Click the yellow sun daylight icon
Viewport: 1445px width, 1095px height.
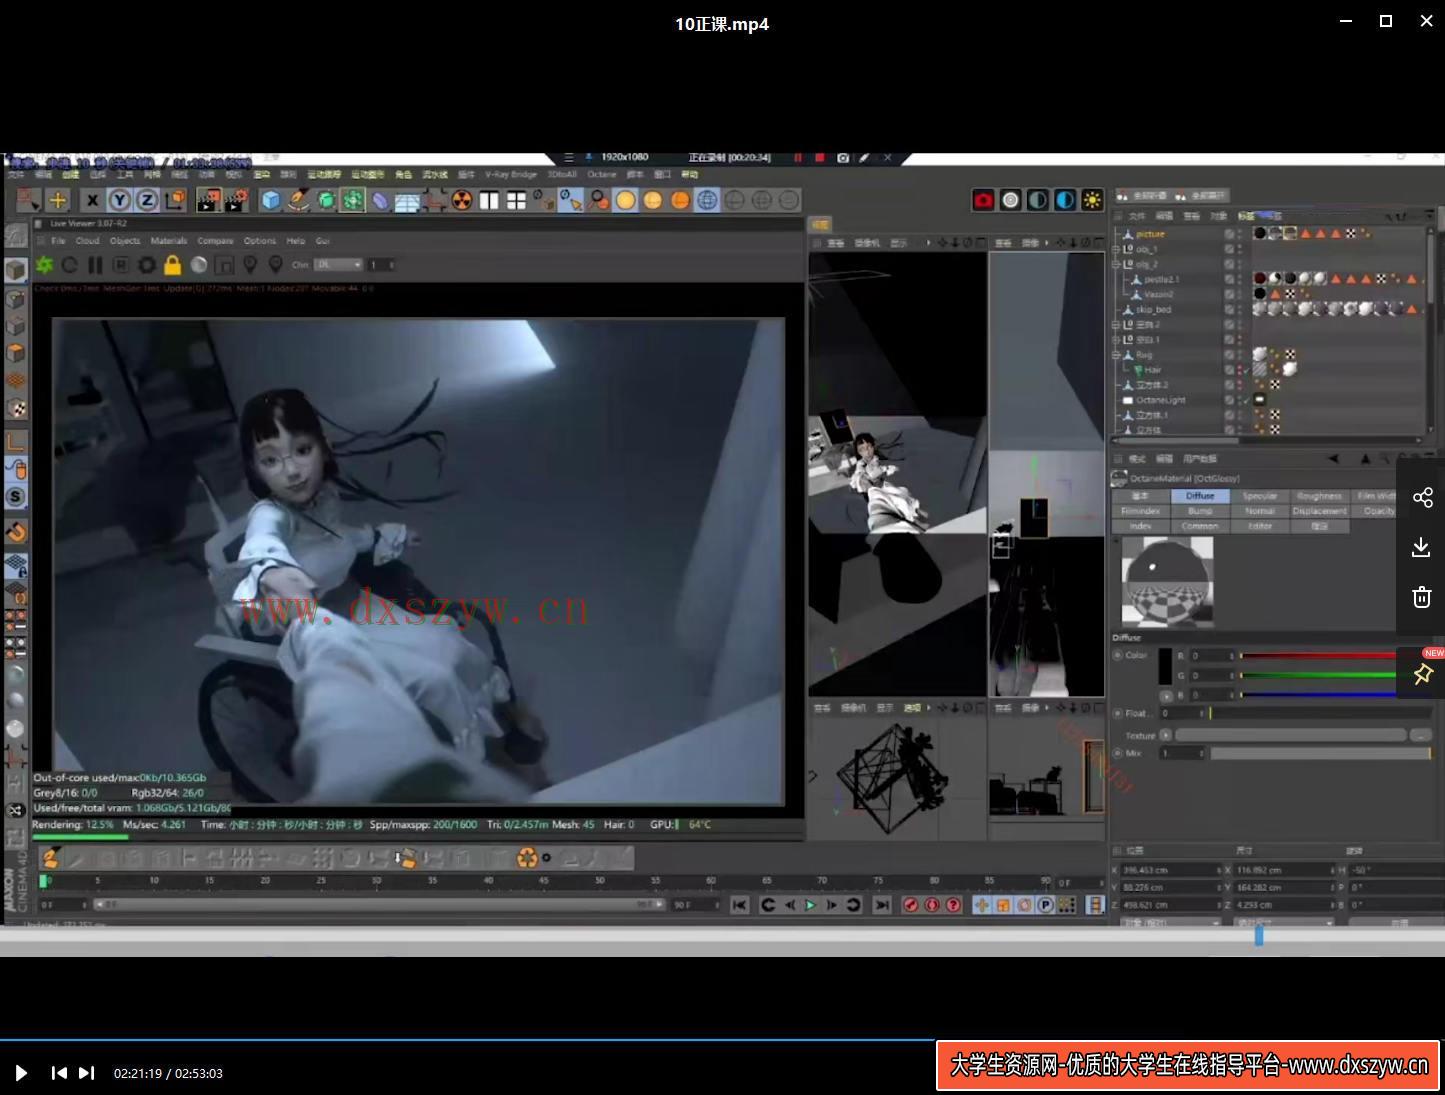click(x=1092, y=200)
